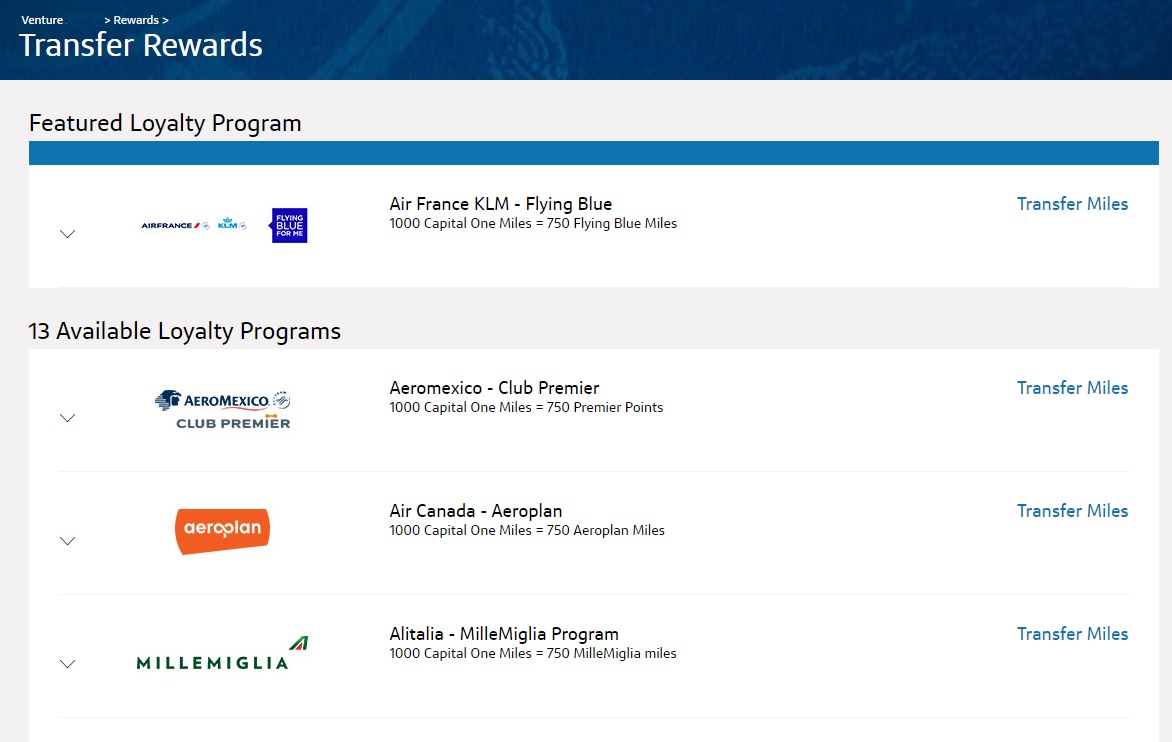Screen dimensions: 1172x742
Task: Navigate to Rewards via breadcrumb
Action: (x=135, y=19)
